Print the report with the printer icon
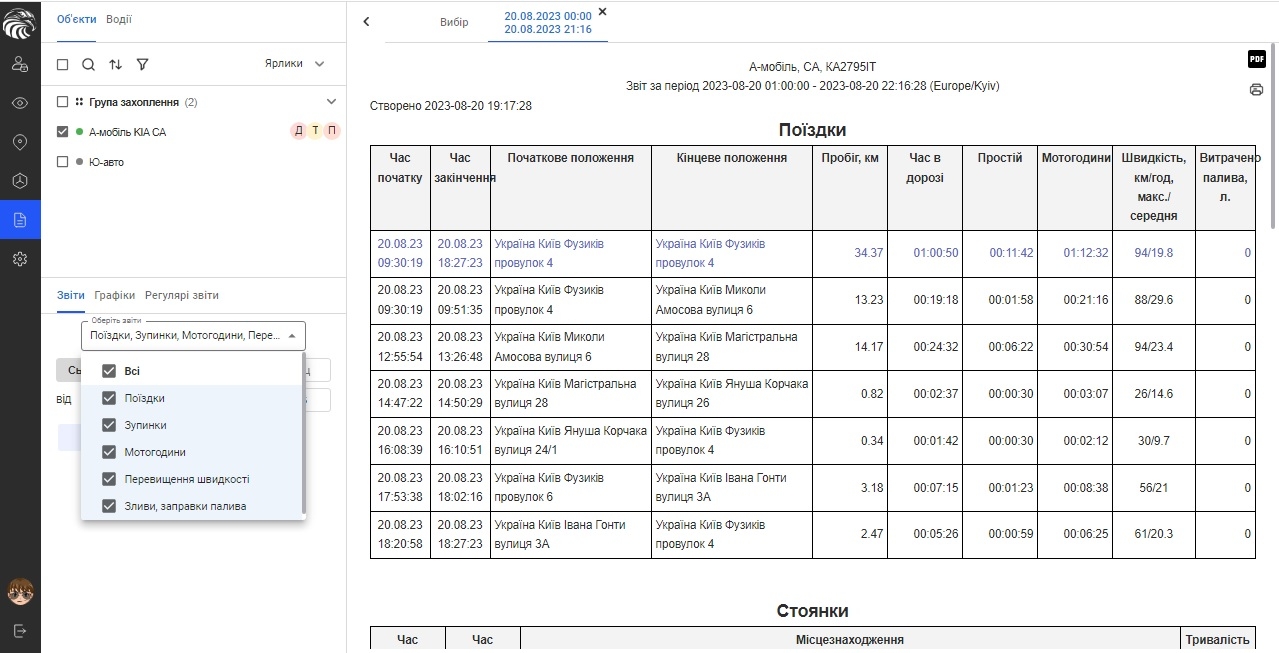This screenshot has height=653, width=1279. pos(1256,89)
